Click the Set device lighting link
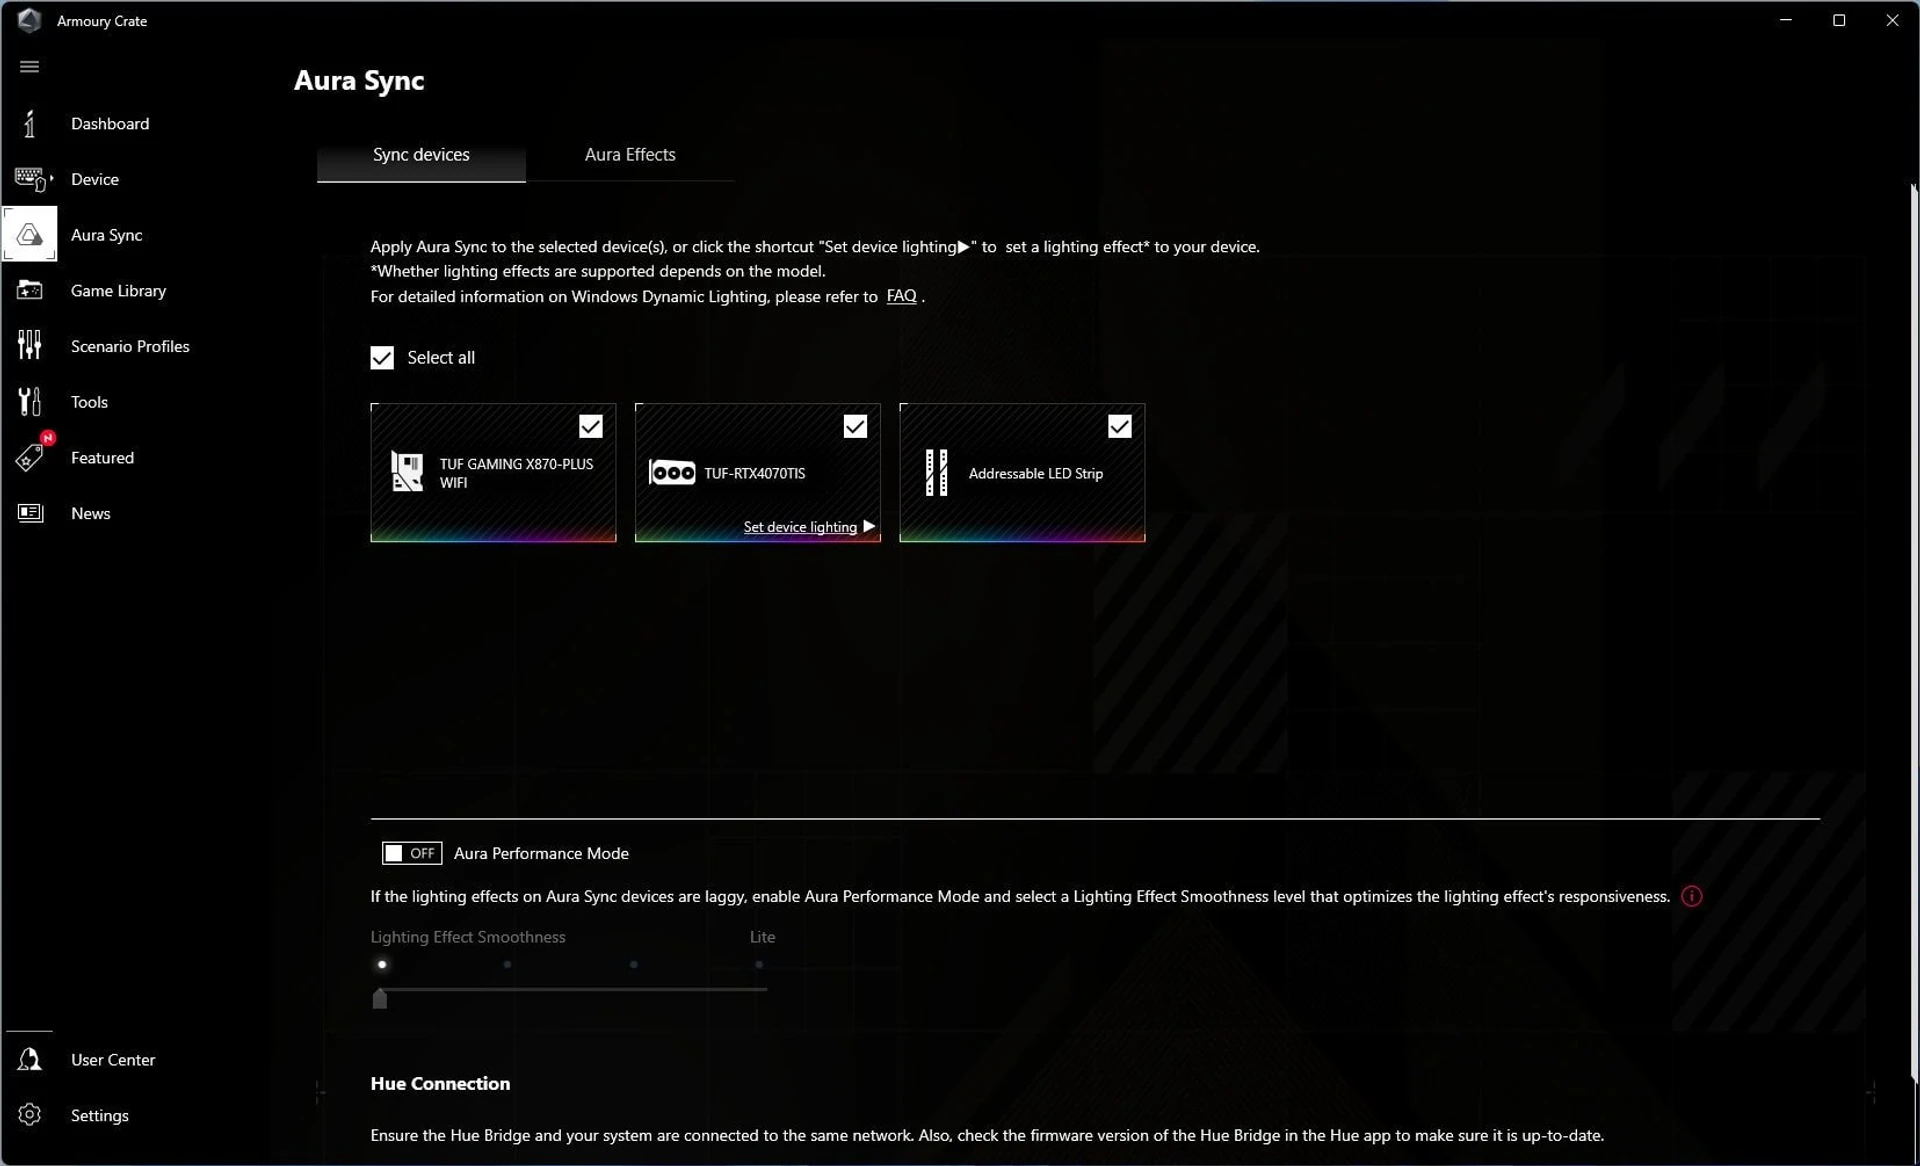The image size is (1920, 1166). coord(800,527)
